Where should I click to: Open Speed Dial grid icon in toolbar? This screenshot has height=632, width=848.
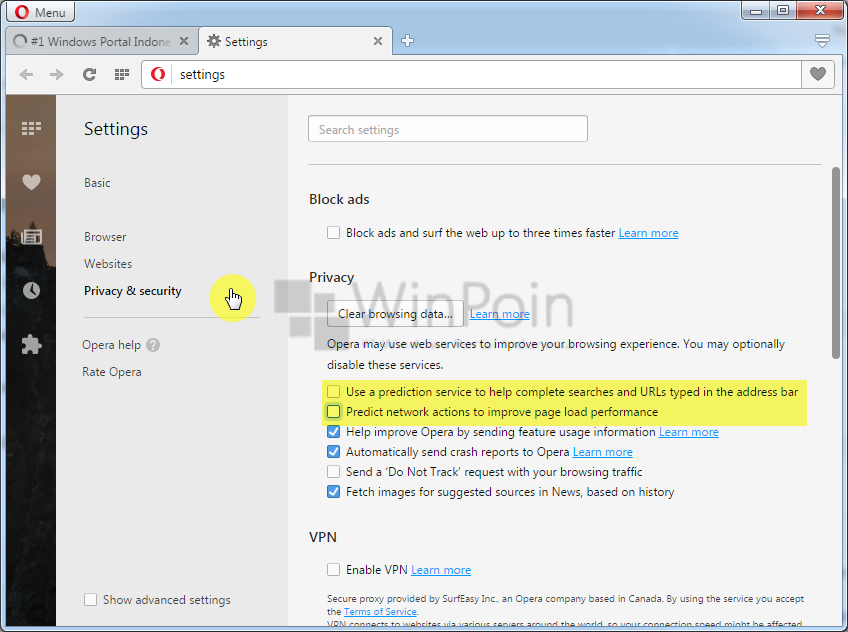coord(122,75)
